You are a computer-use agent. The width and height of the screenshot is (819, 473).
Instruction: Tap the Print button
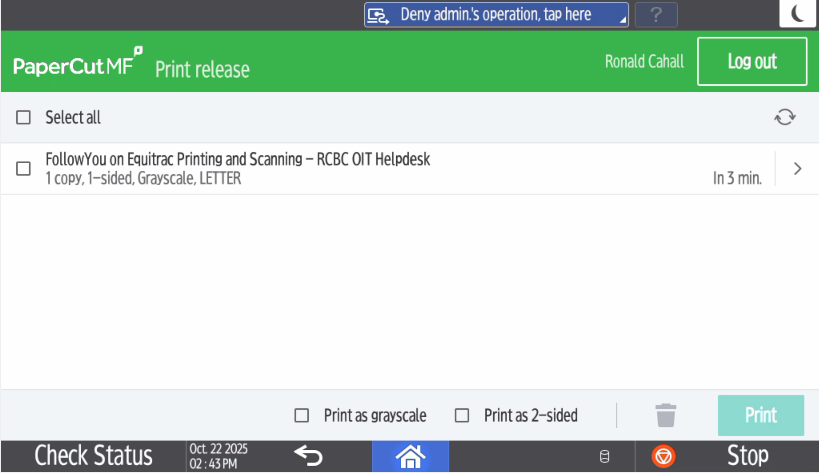pos(760,416)
